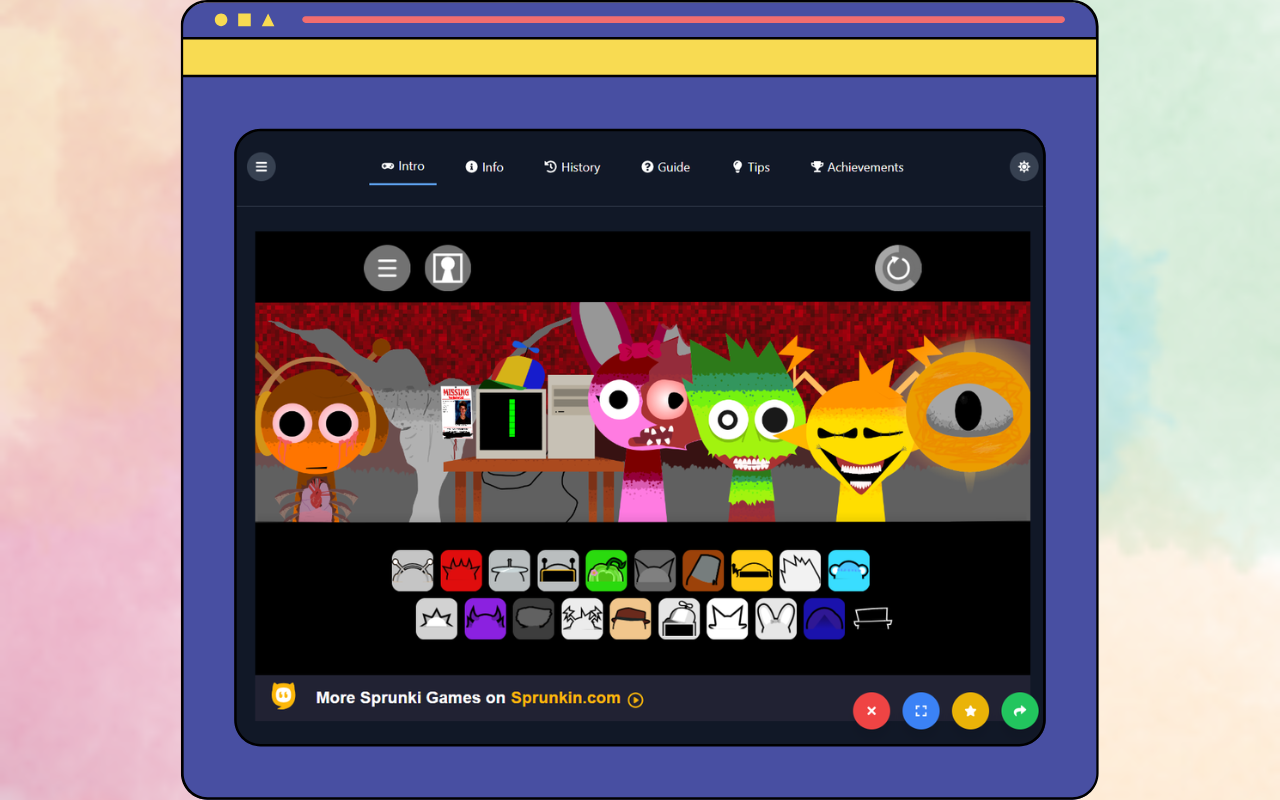Select the green pumpkin-hat character icon
This screenshot has width=1280, height=800.
pyautogui.click(x=606, y=571)
